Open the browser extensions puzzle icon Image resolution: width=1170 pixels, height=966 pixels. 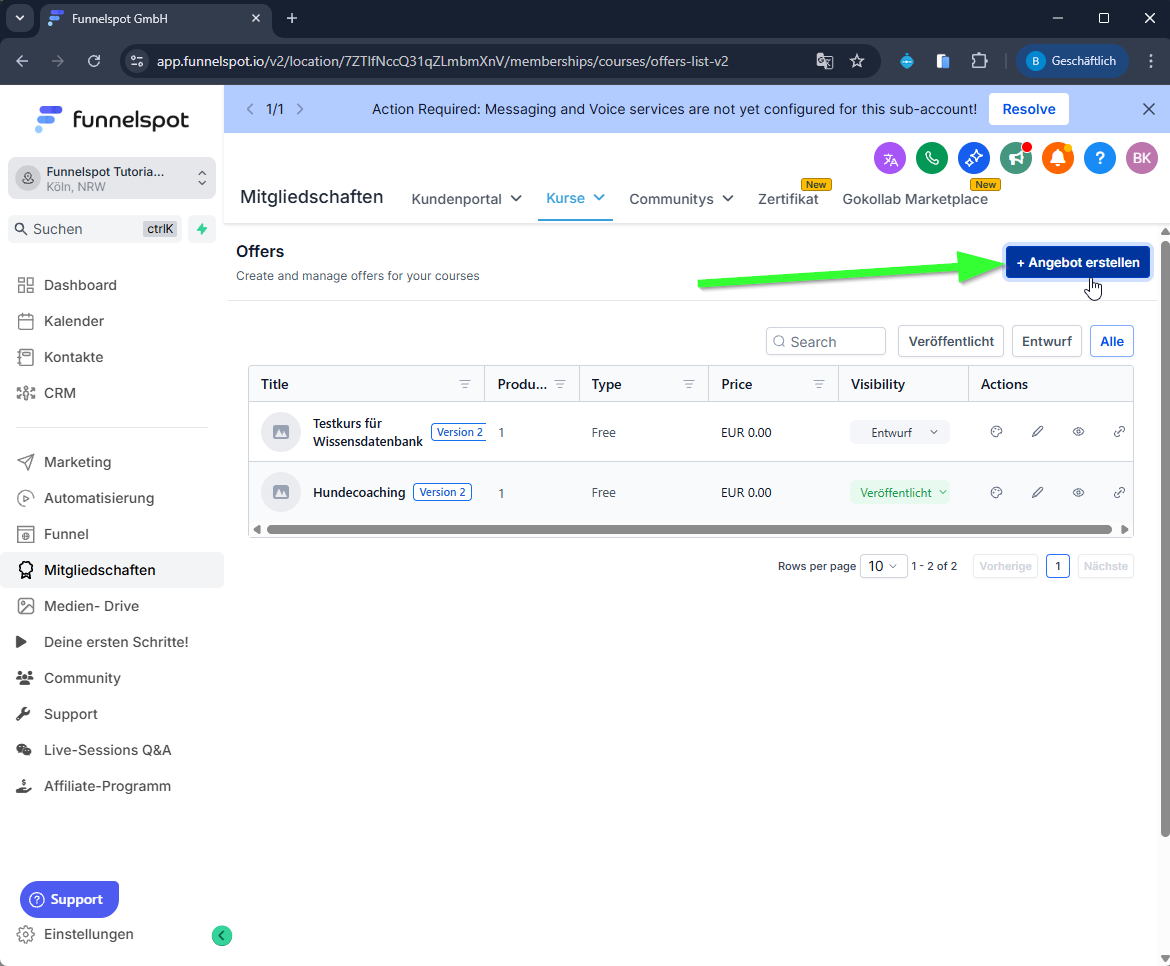point(979,61)
